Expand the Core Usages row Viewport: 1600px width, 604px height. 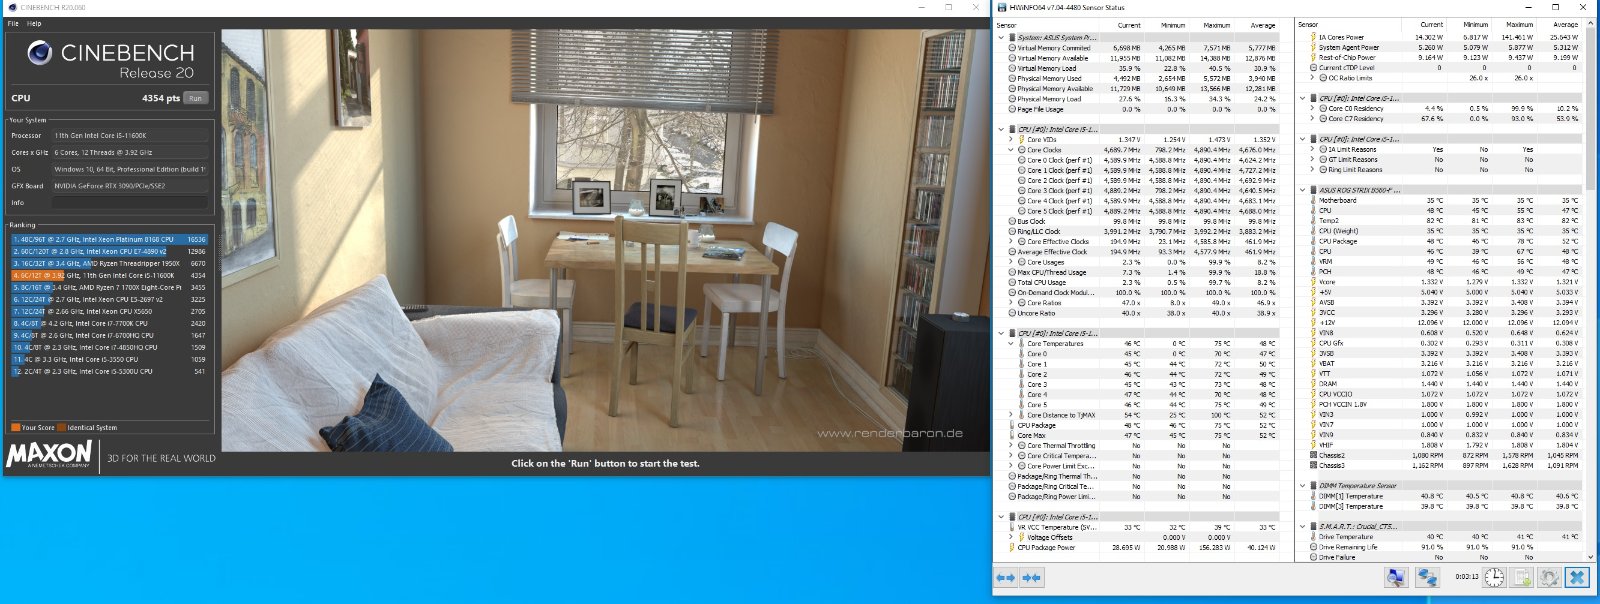[1011, 262]
